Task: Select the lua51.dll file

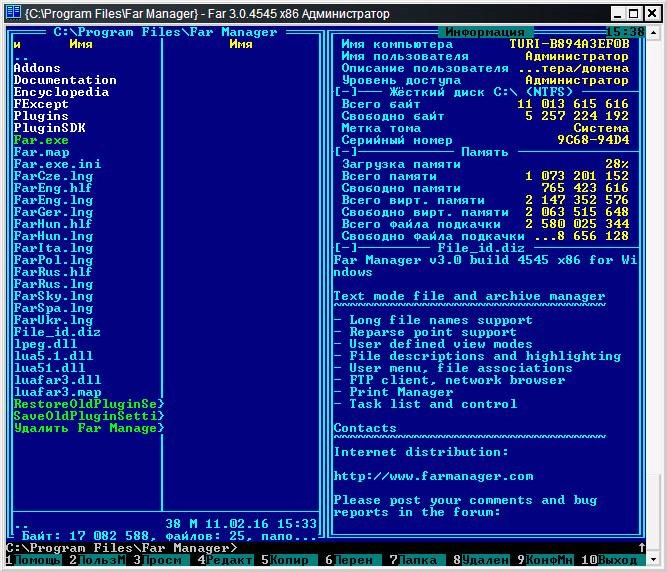Action: [49, 368]
